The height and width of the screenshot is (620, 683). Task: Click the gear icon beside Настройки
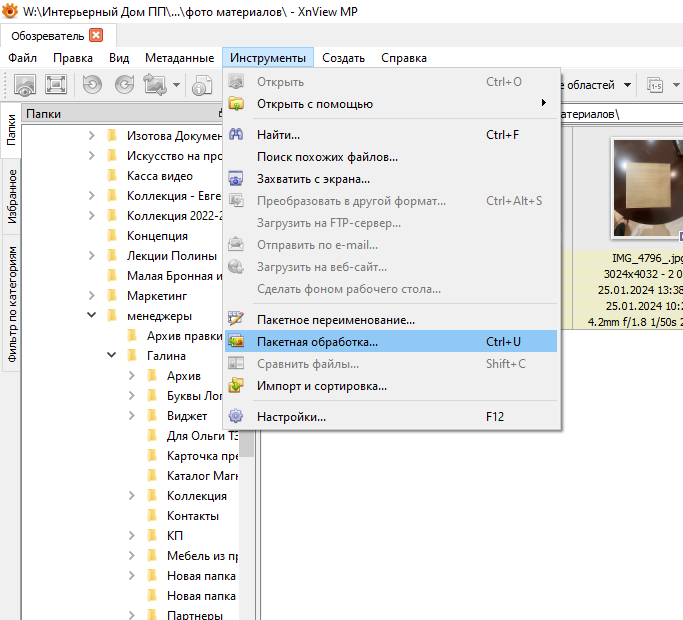pos(236,417)
